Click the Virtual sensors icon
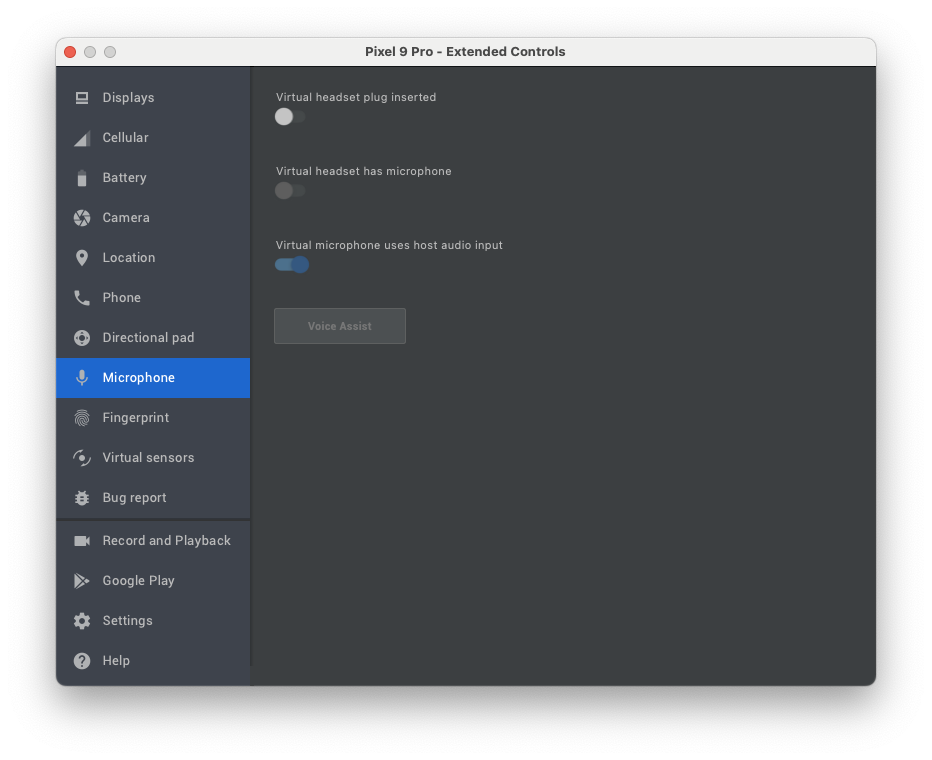The width and height of the screenshot is (932, 760). coord(82,458)
